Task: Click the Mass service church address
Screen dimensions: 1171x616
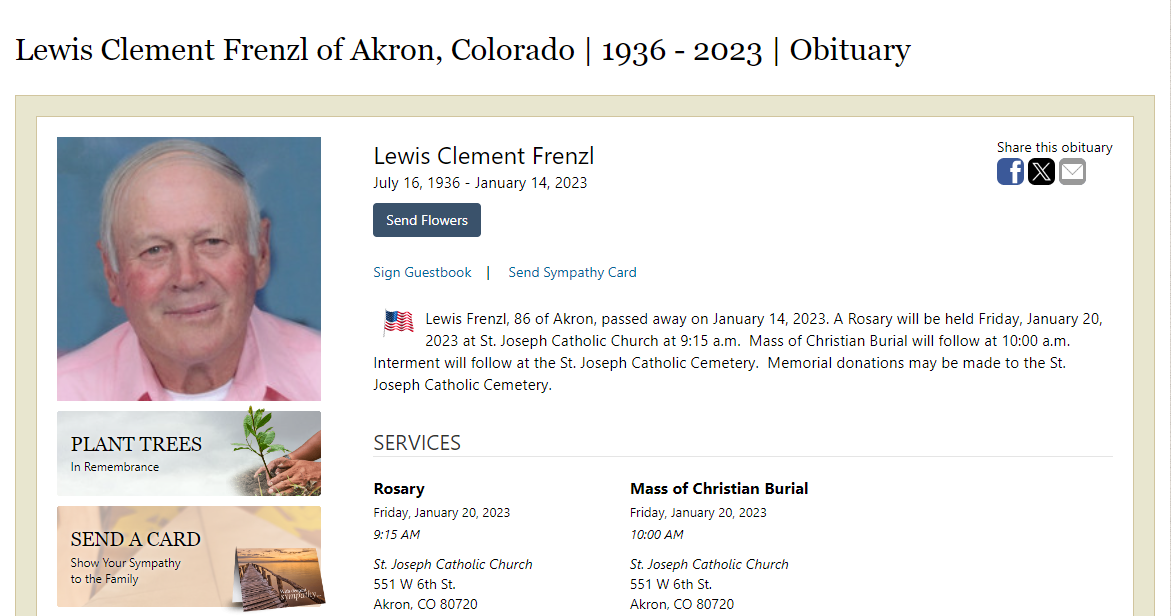Action: (709, 585)
